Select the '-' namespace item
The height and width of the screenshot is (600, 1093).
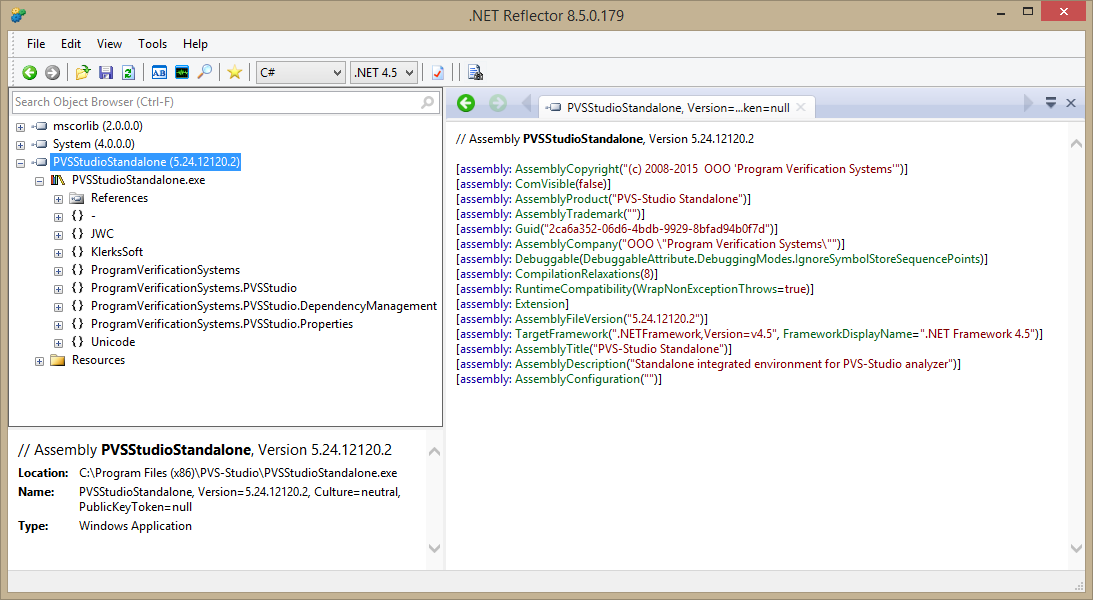pyautogui.click(x=93, y=216)
